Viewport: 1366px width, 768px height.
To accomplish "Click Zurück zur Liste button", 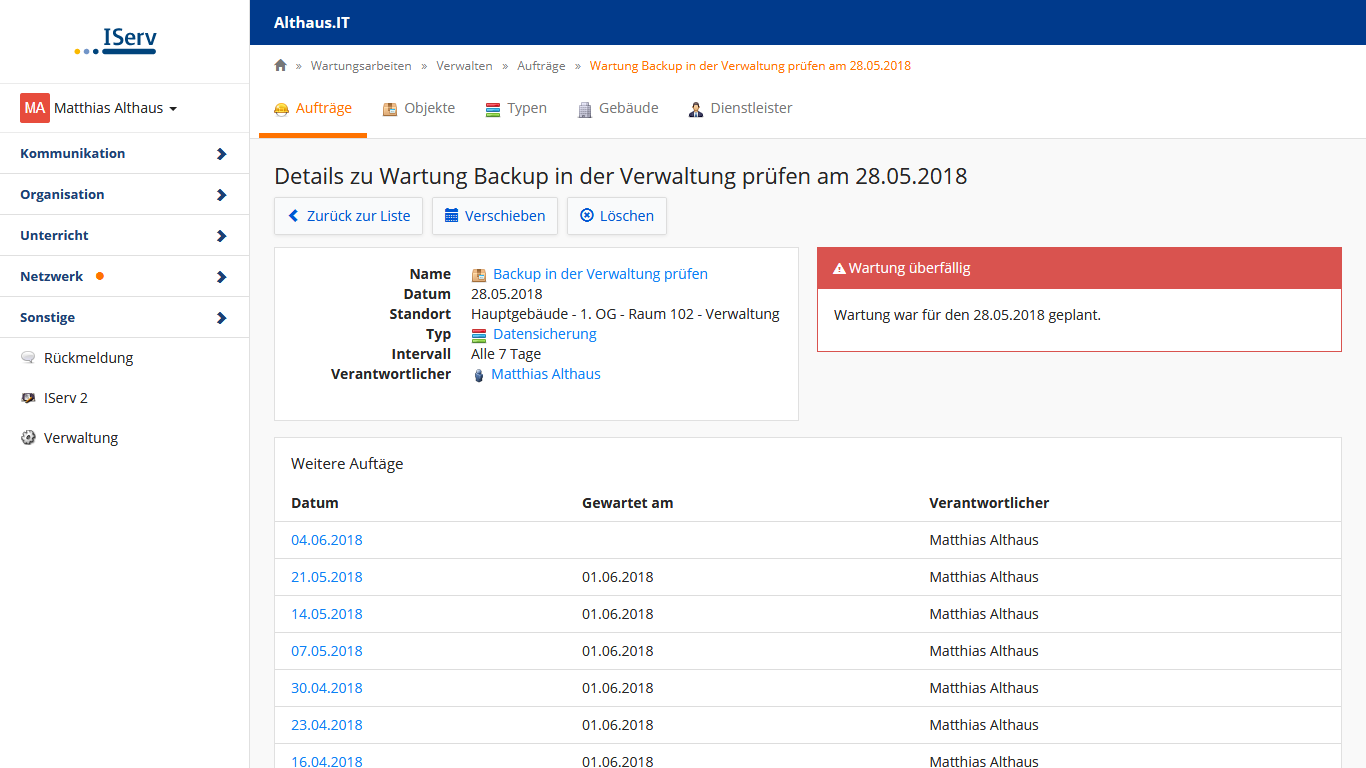I will pos(349,216).
